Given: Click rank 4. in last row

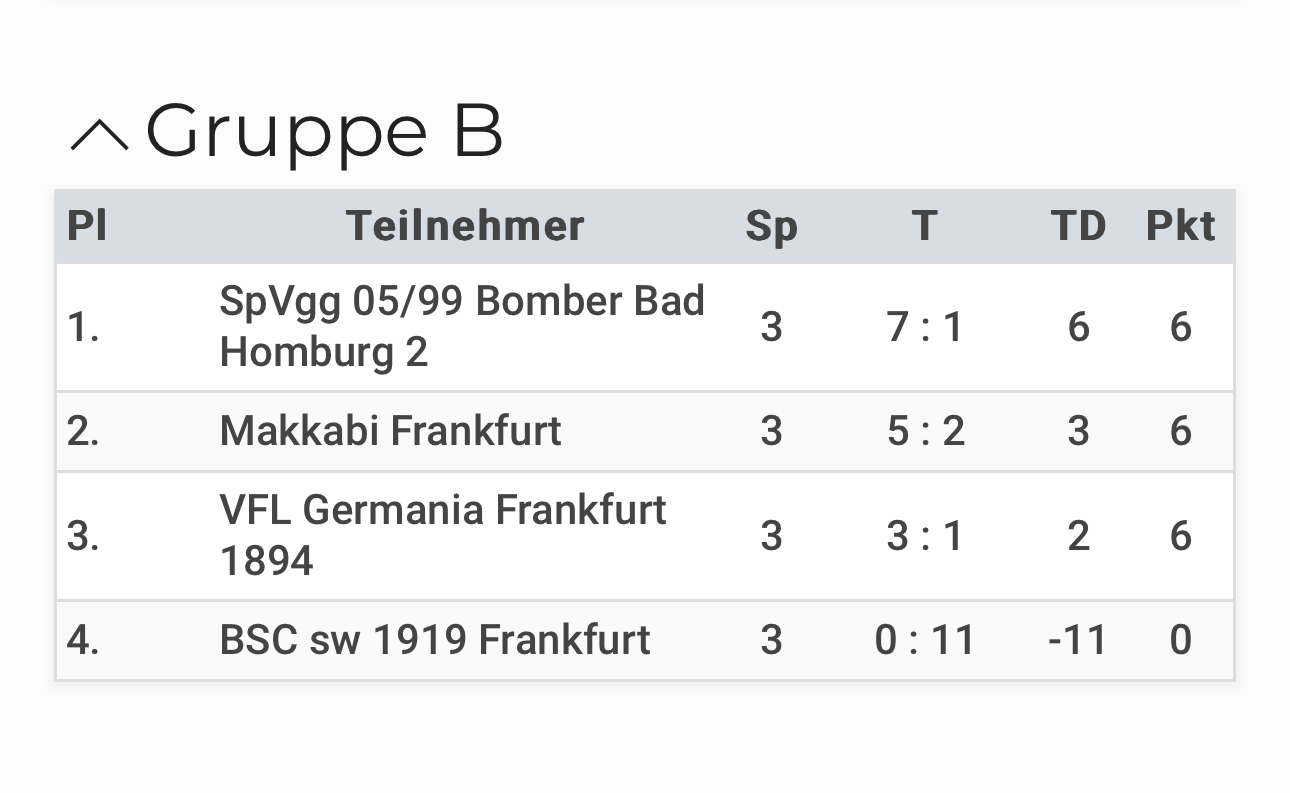Looking at the screenshot, I should pyautogui.click(x=83, y=640).
